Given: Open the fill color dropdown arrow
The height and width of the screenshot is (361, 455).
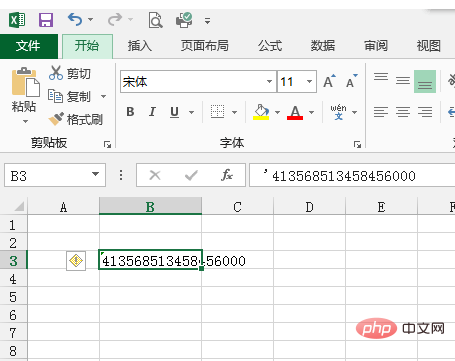Looking at the screenshot, I should [277, 112].
